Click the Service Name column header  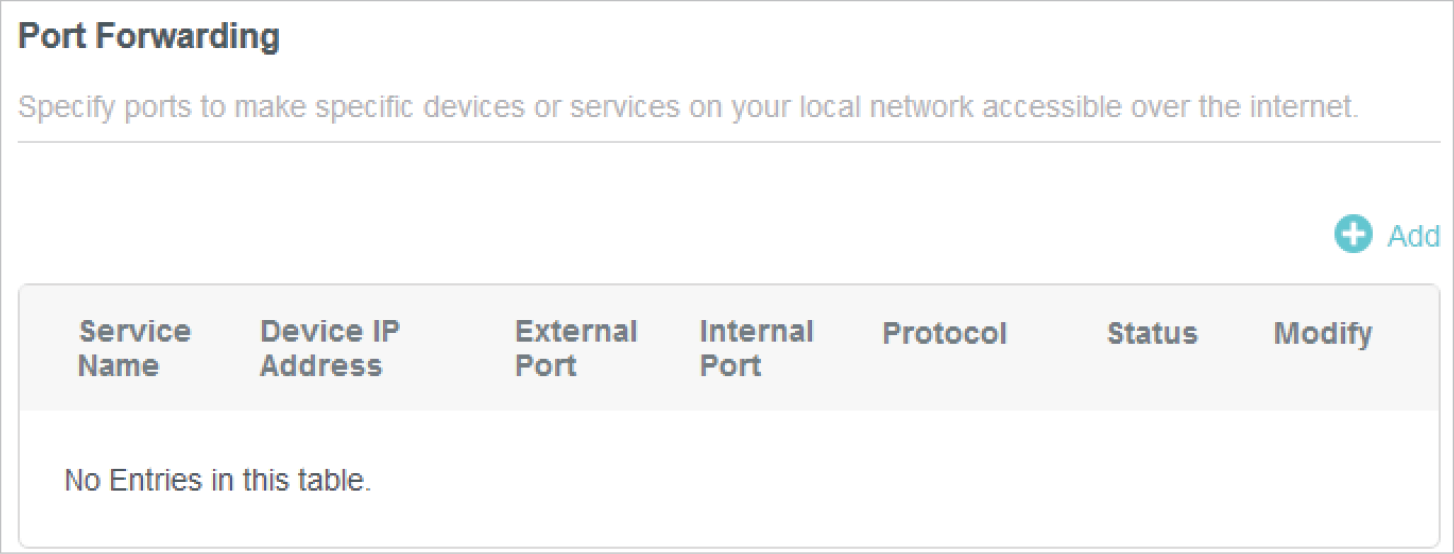click(x=134, y=348)
